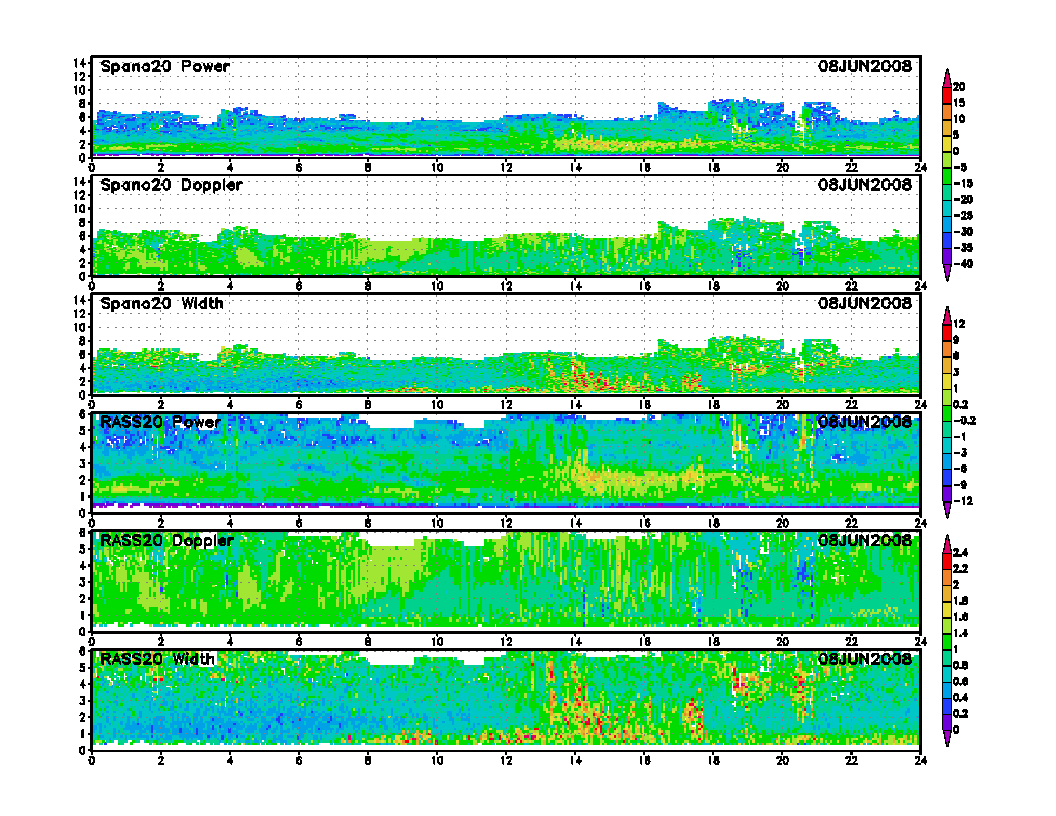Select the 'Spano20 Power' panel title

pos(165,67)
